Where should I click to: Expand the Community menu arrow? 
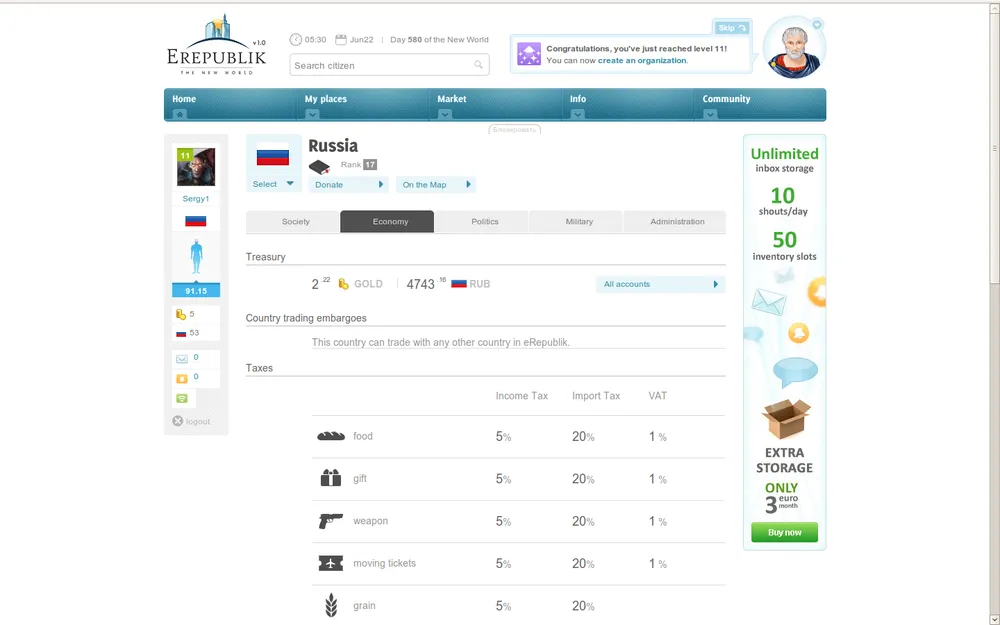(x=710, y=114)
